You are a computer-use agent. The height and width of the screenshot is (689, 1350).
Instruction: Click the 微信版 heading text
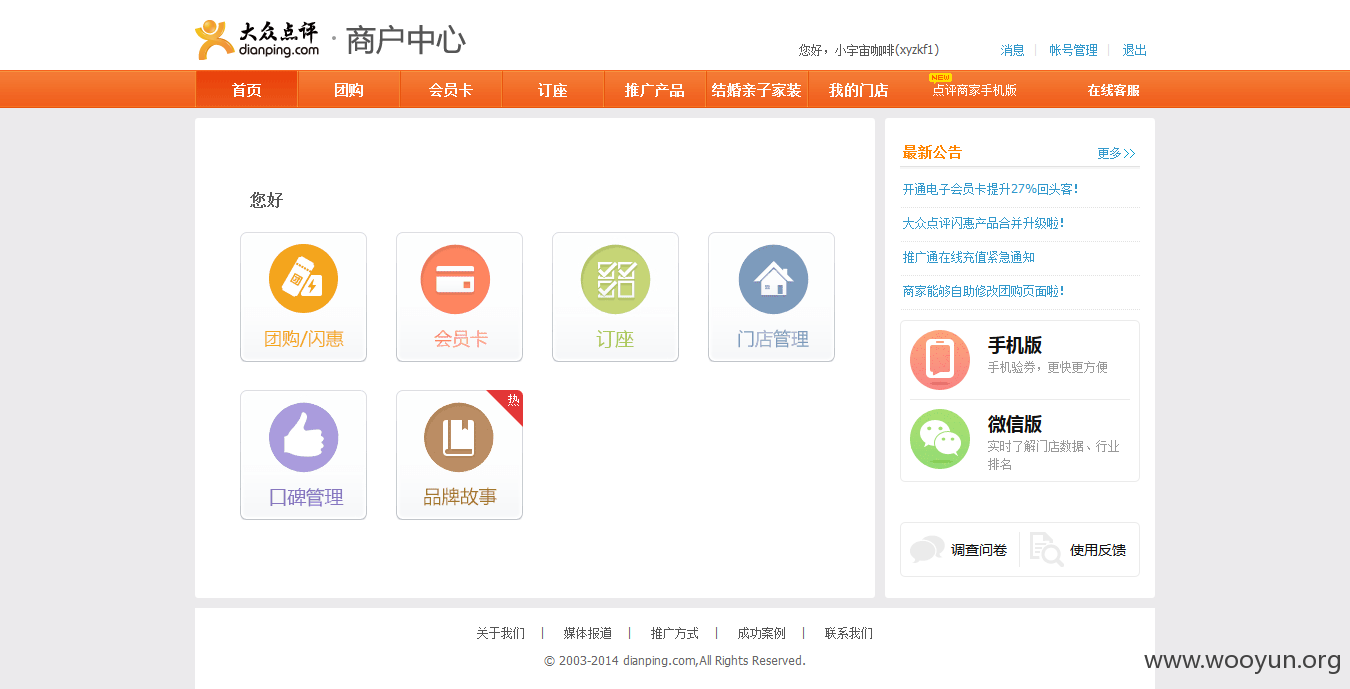point(1015,424)
